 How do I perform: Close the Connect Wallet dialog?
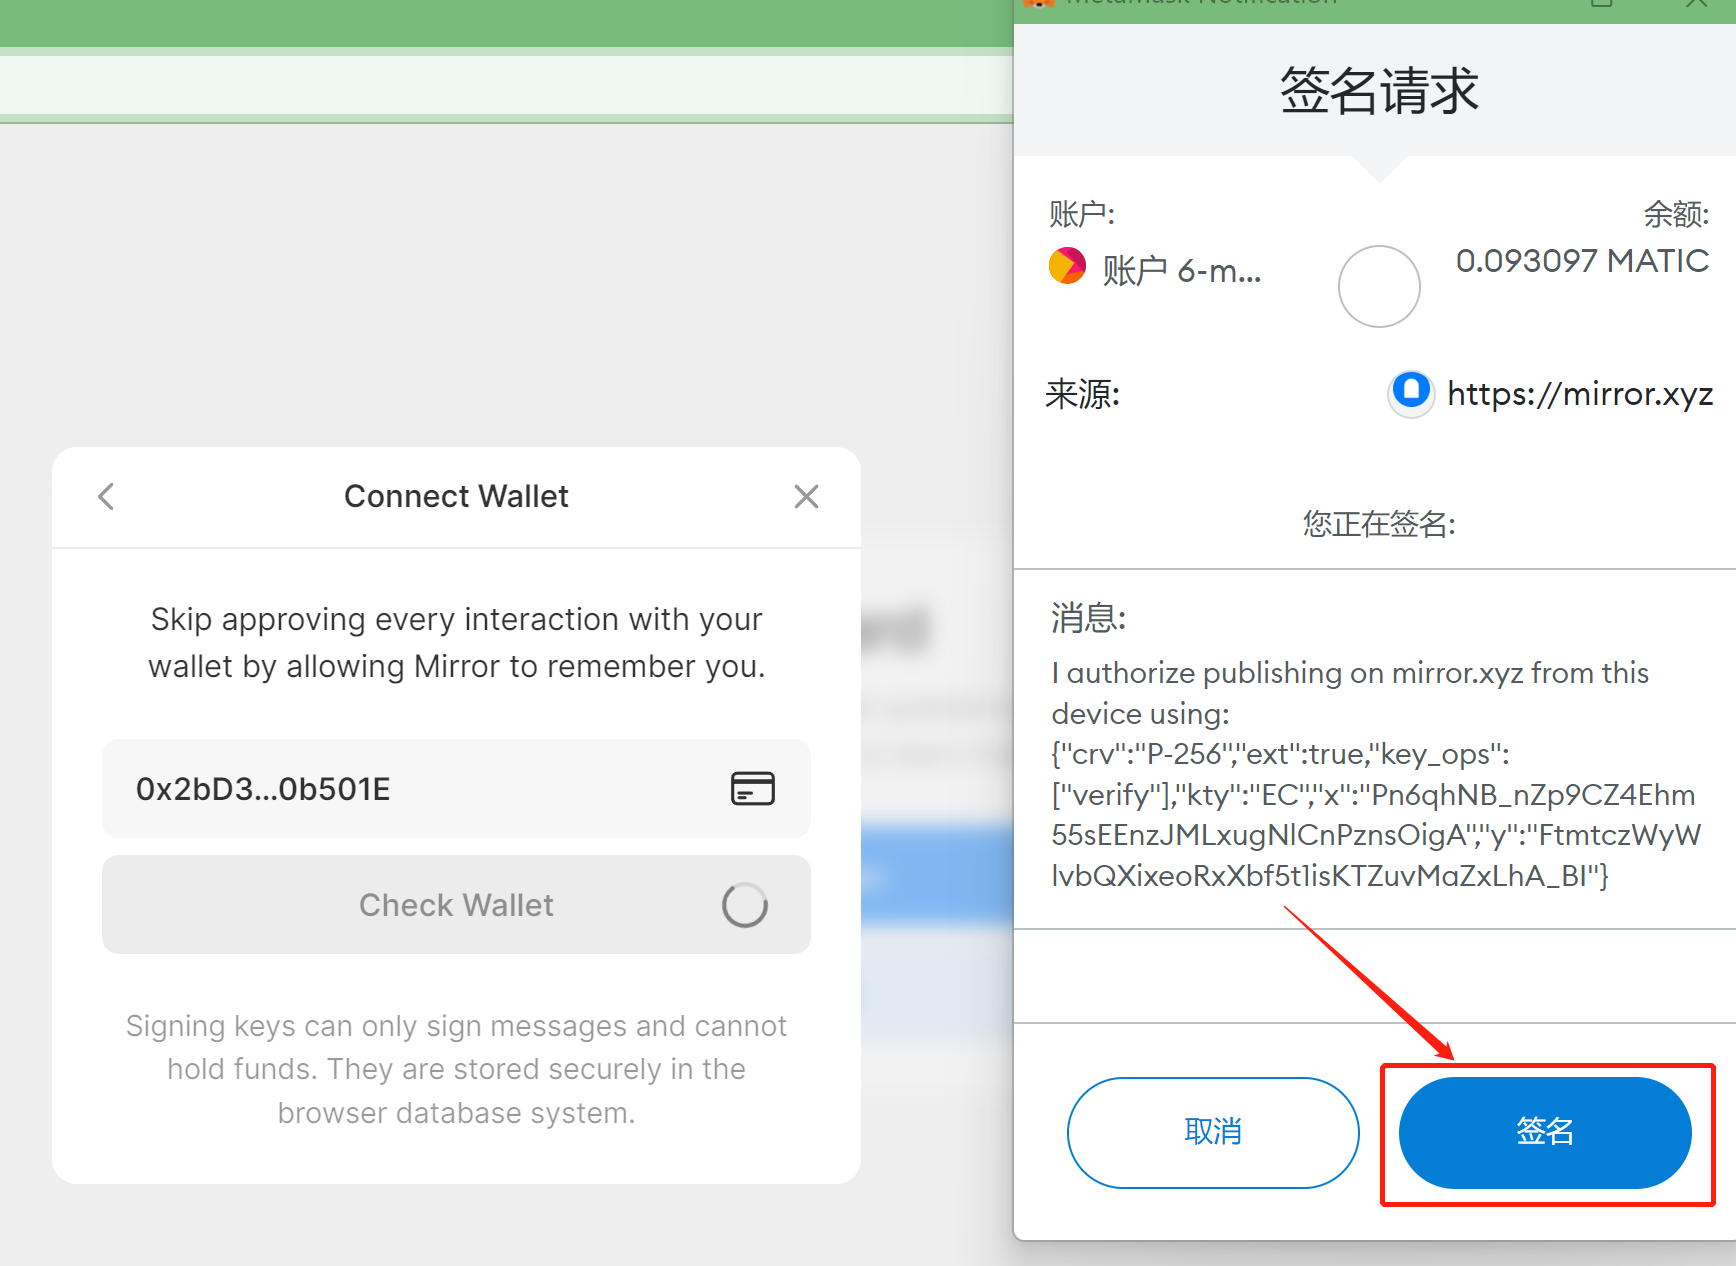click(806, 496)
